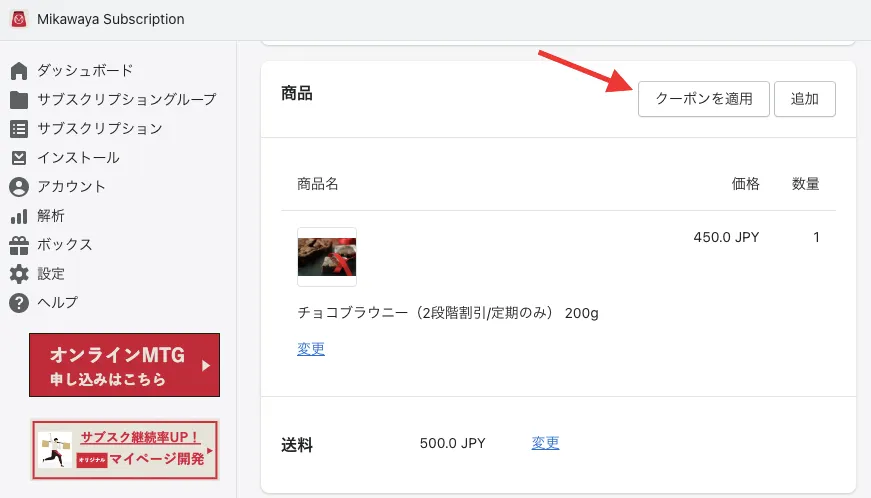Open the ダッシュボード menu item

tap(85, 71)
